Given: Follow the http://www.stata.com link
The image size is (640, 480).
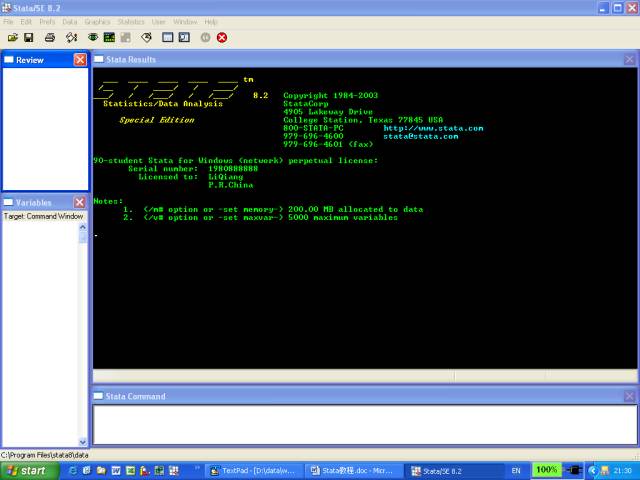Looking at the screenshot, I should tap(433, 128).
